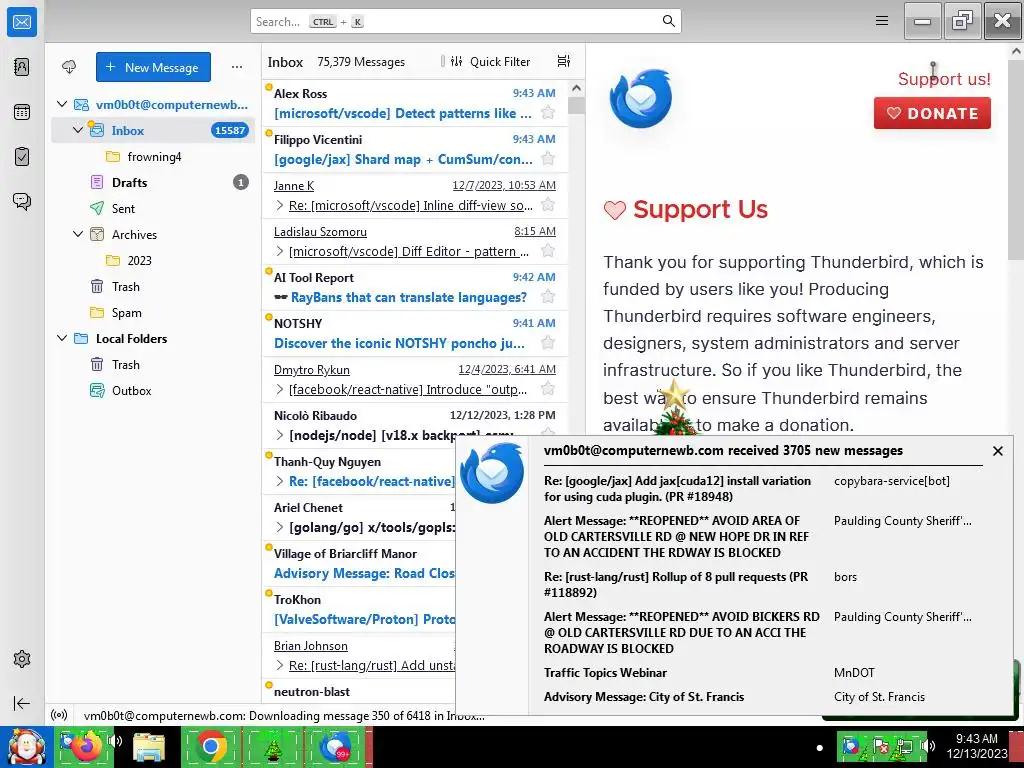Collapse the Inbox folder
The image size is (1024, 768).
(x=78, y=130)
